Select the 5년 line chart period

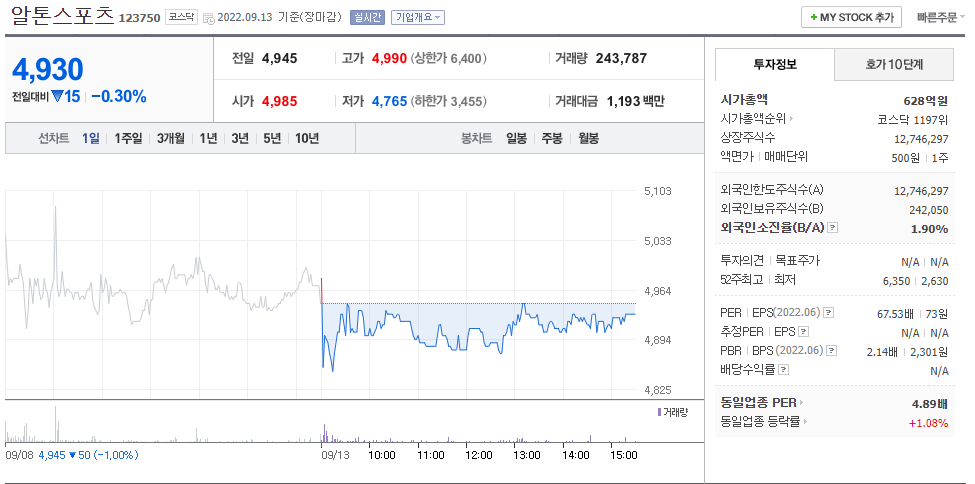pos(272,138)
